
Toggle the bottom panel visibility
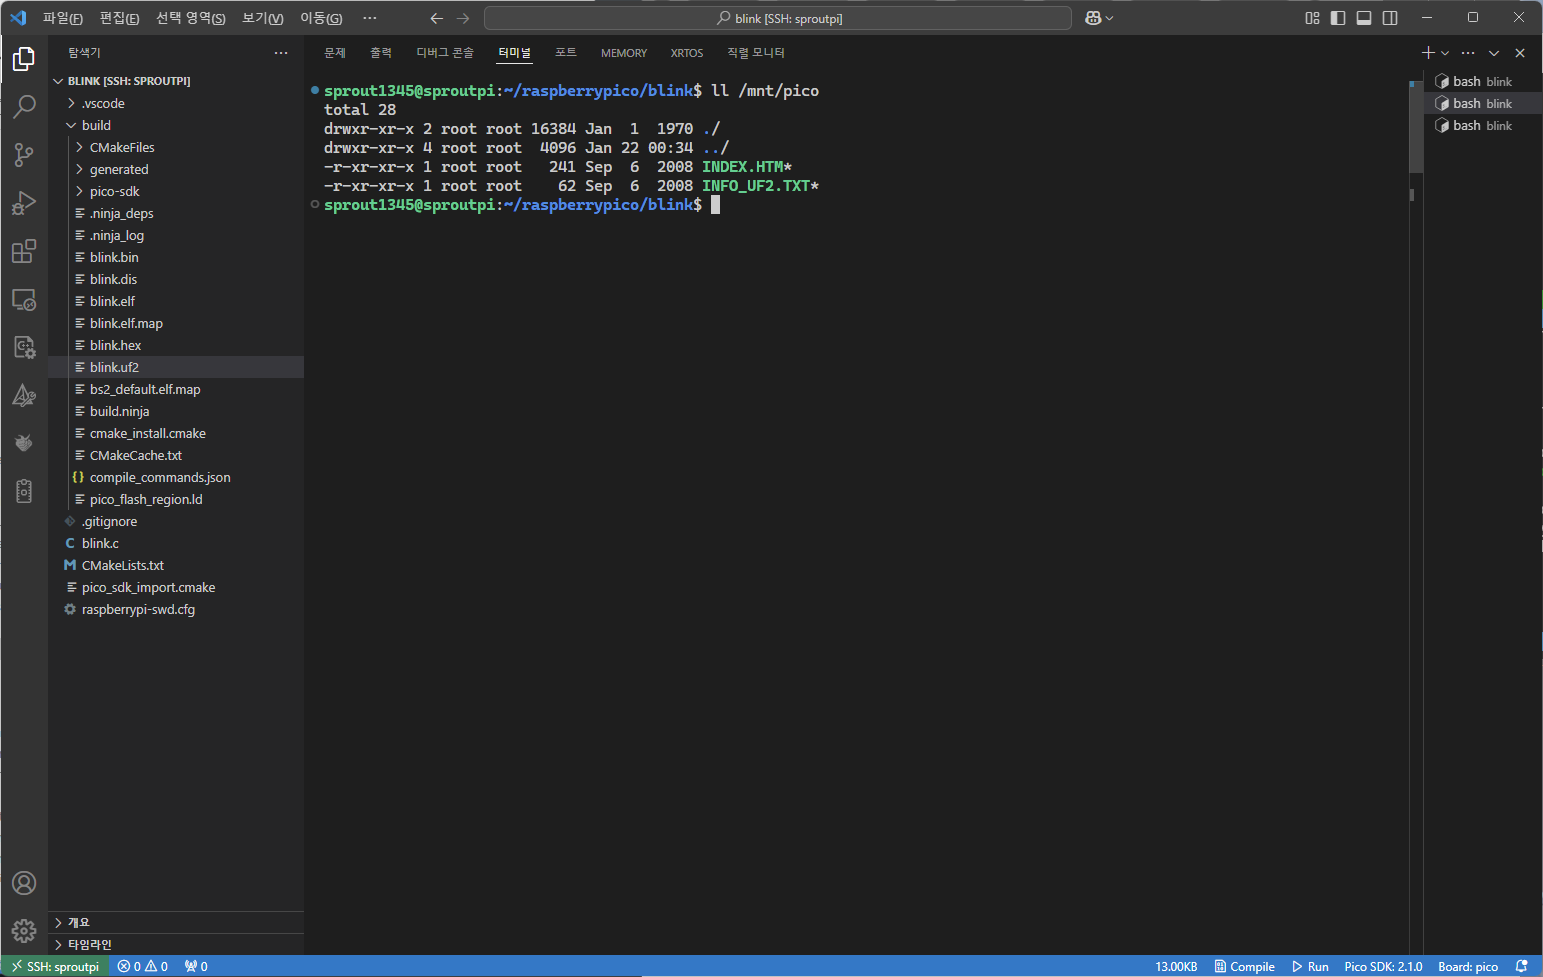(1364, 18)
